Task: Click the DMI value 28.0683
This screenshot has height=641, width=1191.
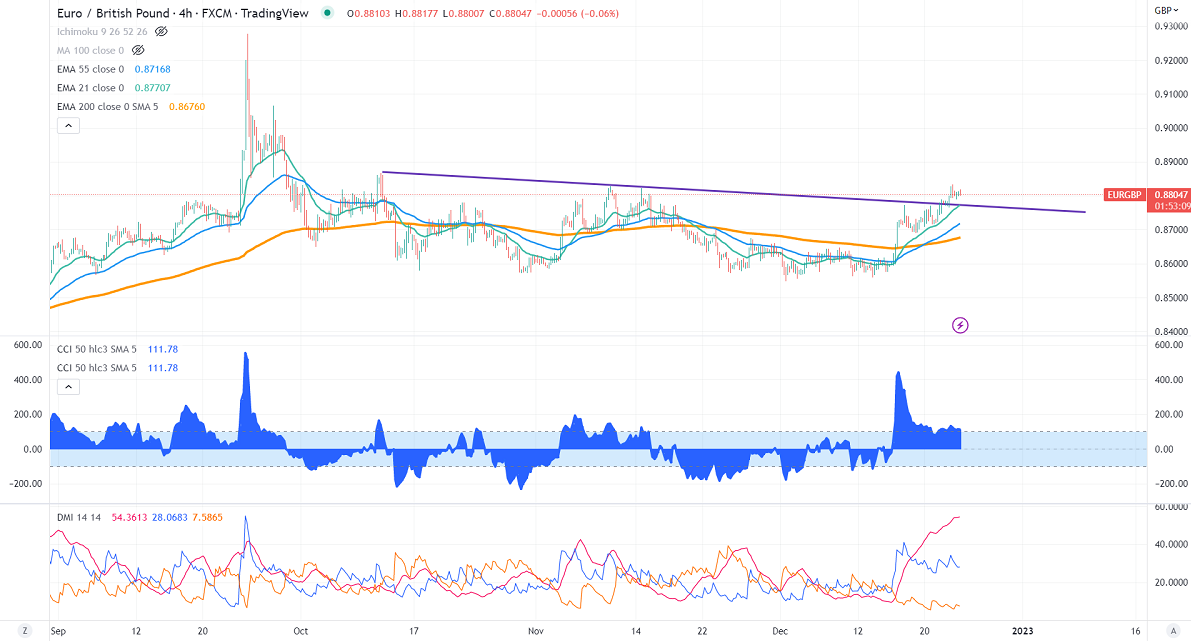Action: point(169,517)
